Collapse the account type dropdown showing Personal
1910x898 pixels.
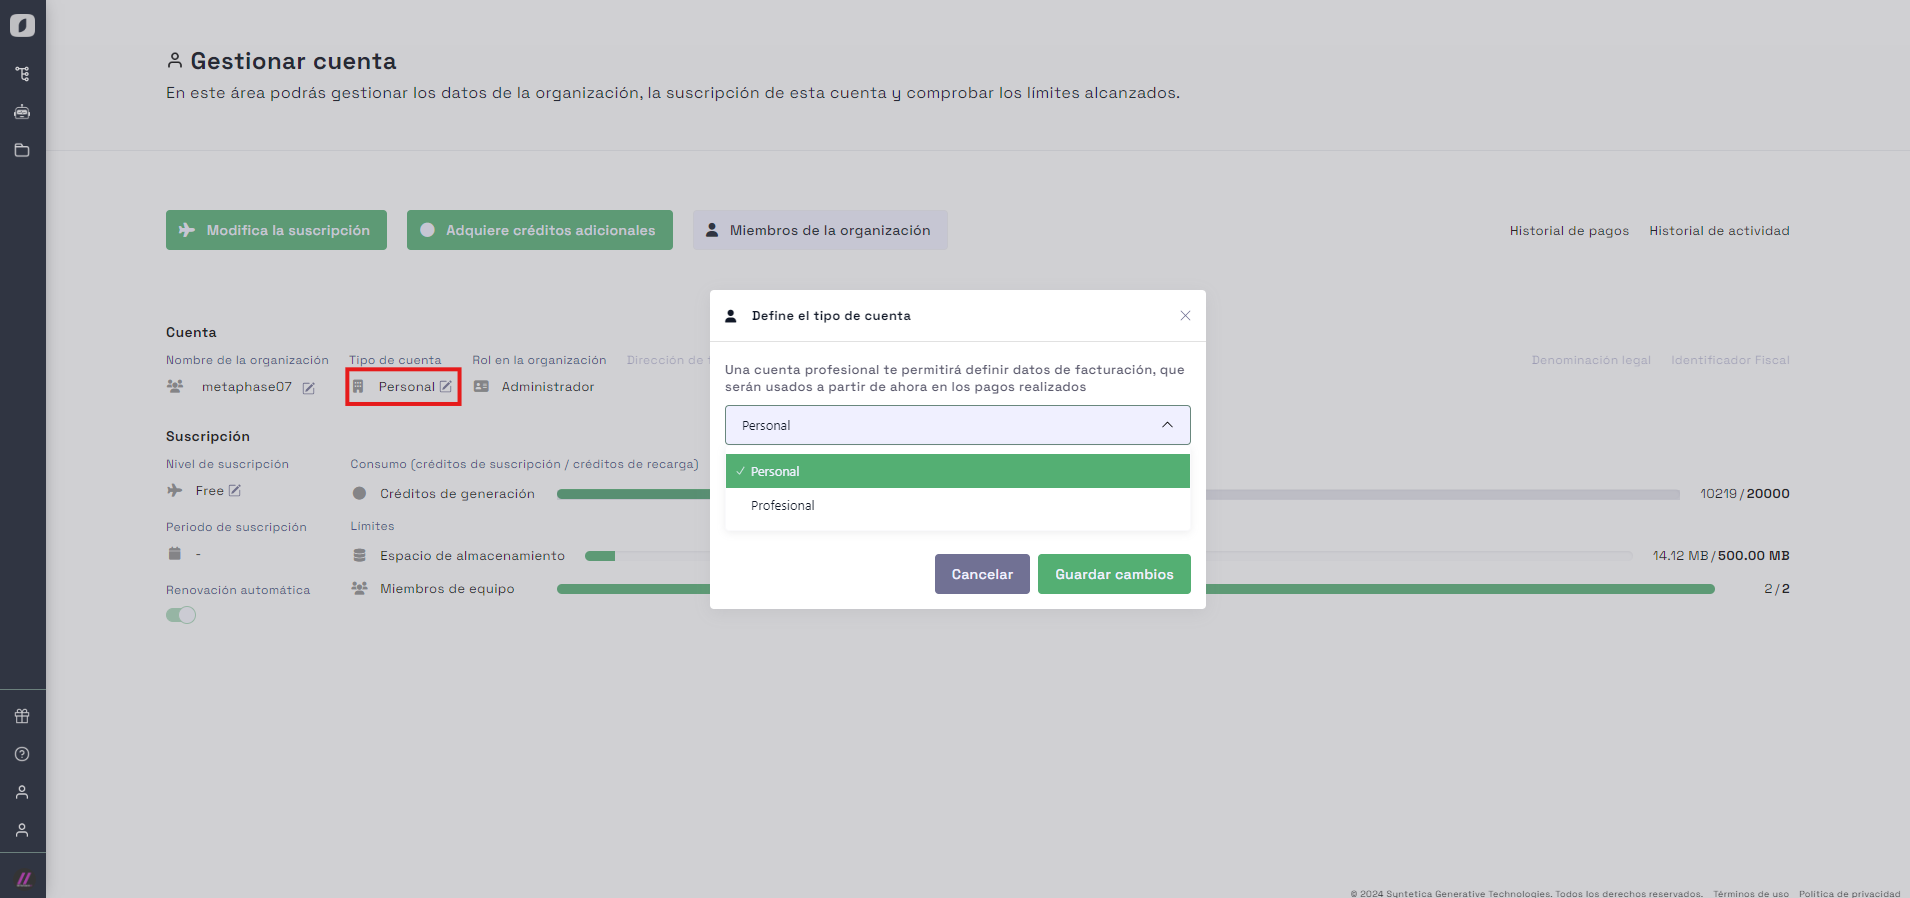pyautogui.click(x=958, y=425)
